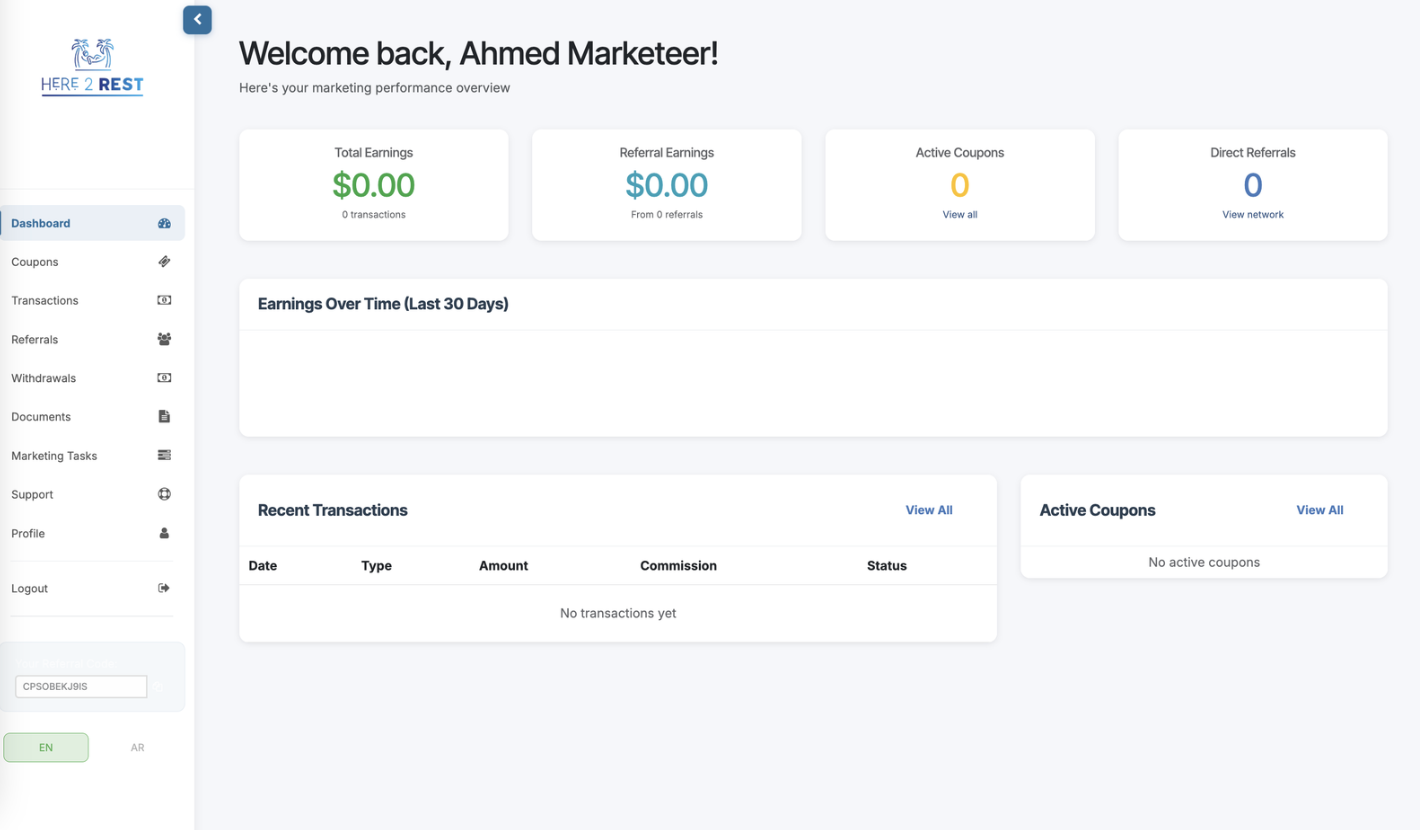Click the Coupons ticket icon

pos(165,262)
